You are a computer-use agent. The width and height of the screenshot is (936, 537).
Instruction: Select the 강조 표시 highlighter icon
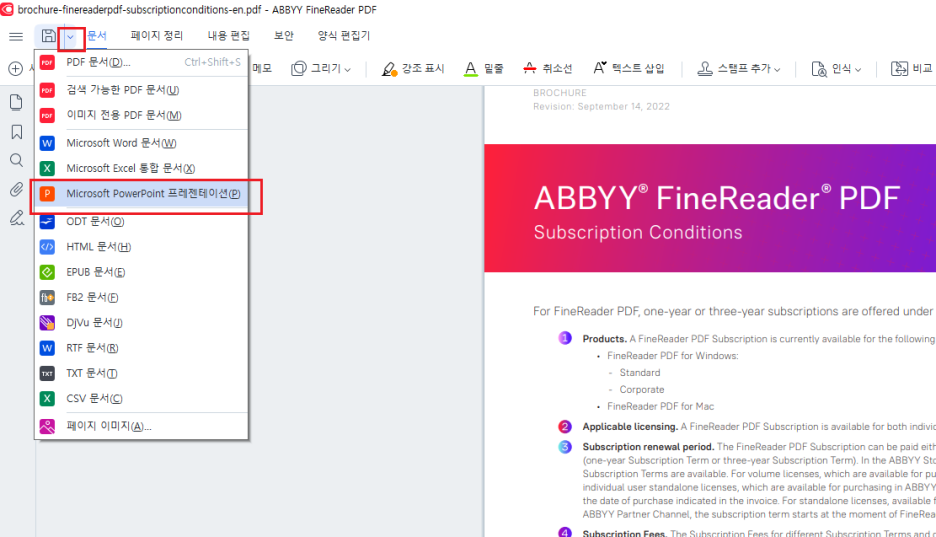click(389, 69)
